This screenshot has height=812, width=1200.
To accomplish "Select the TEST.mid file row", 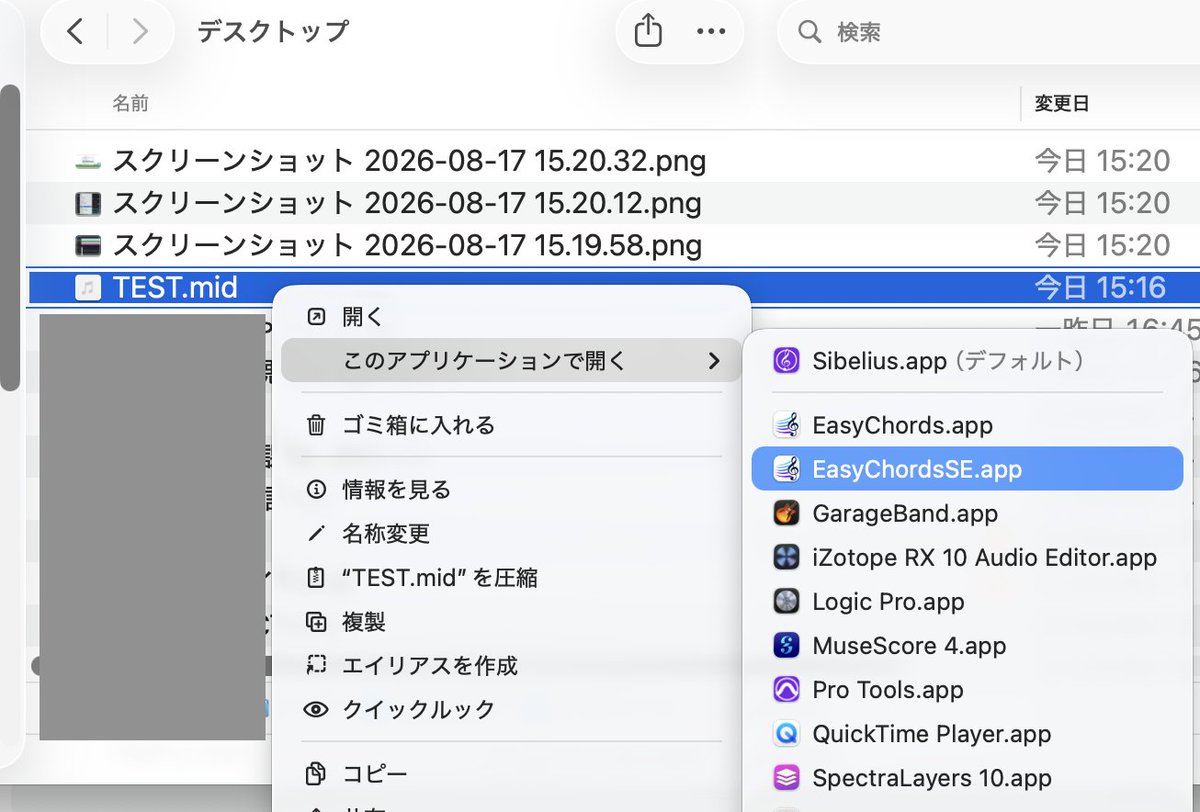I will coord(614,288).
